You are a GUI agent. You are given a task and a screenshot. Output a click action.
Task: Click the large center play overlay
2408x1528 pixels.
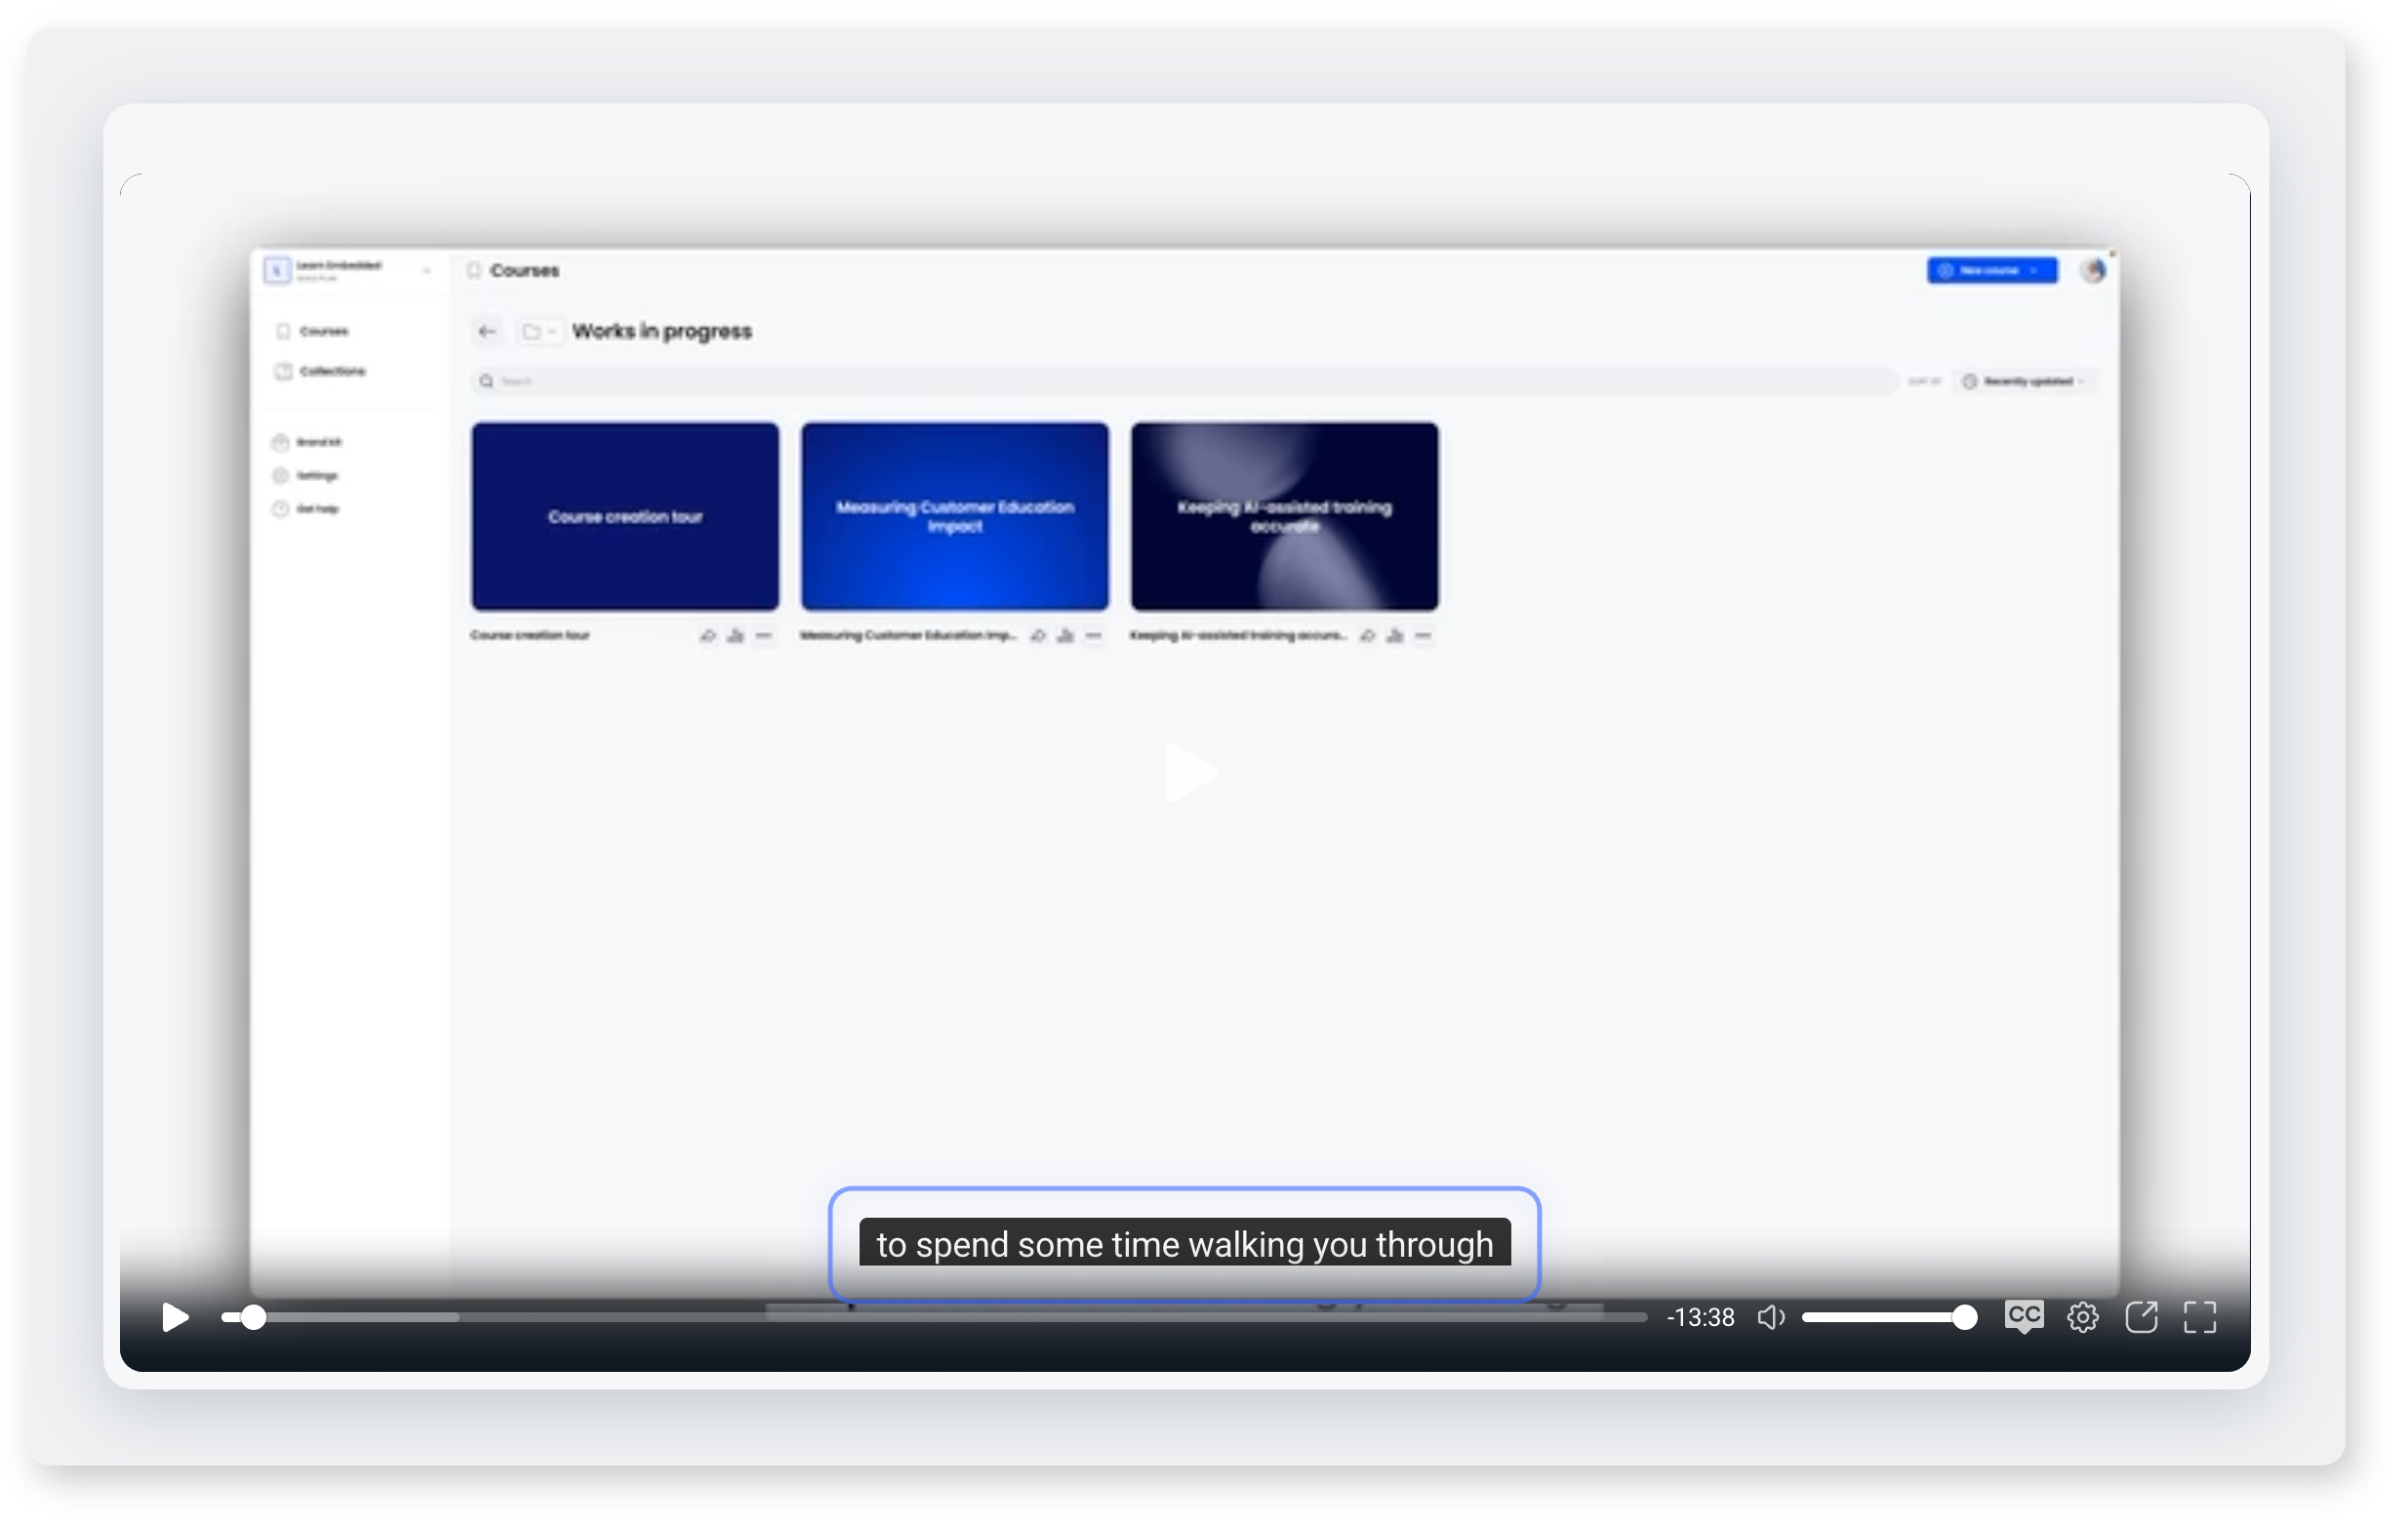pyautogui.click(x=1191, y=773)
